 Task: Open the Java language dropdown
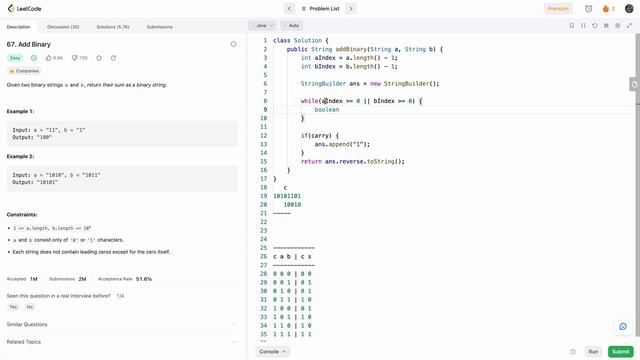(262, 26)
